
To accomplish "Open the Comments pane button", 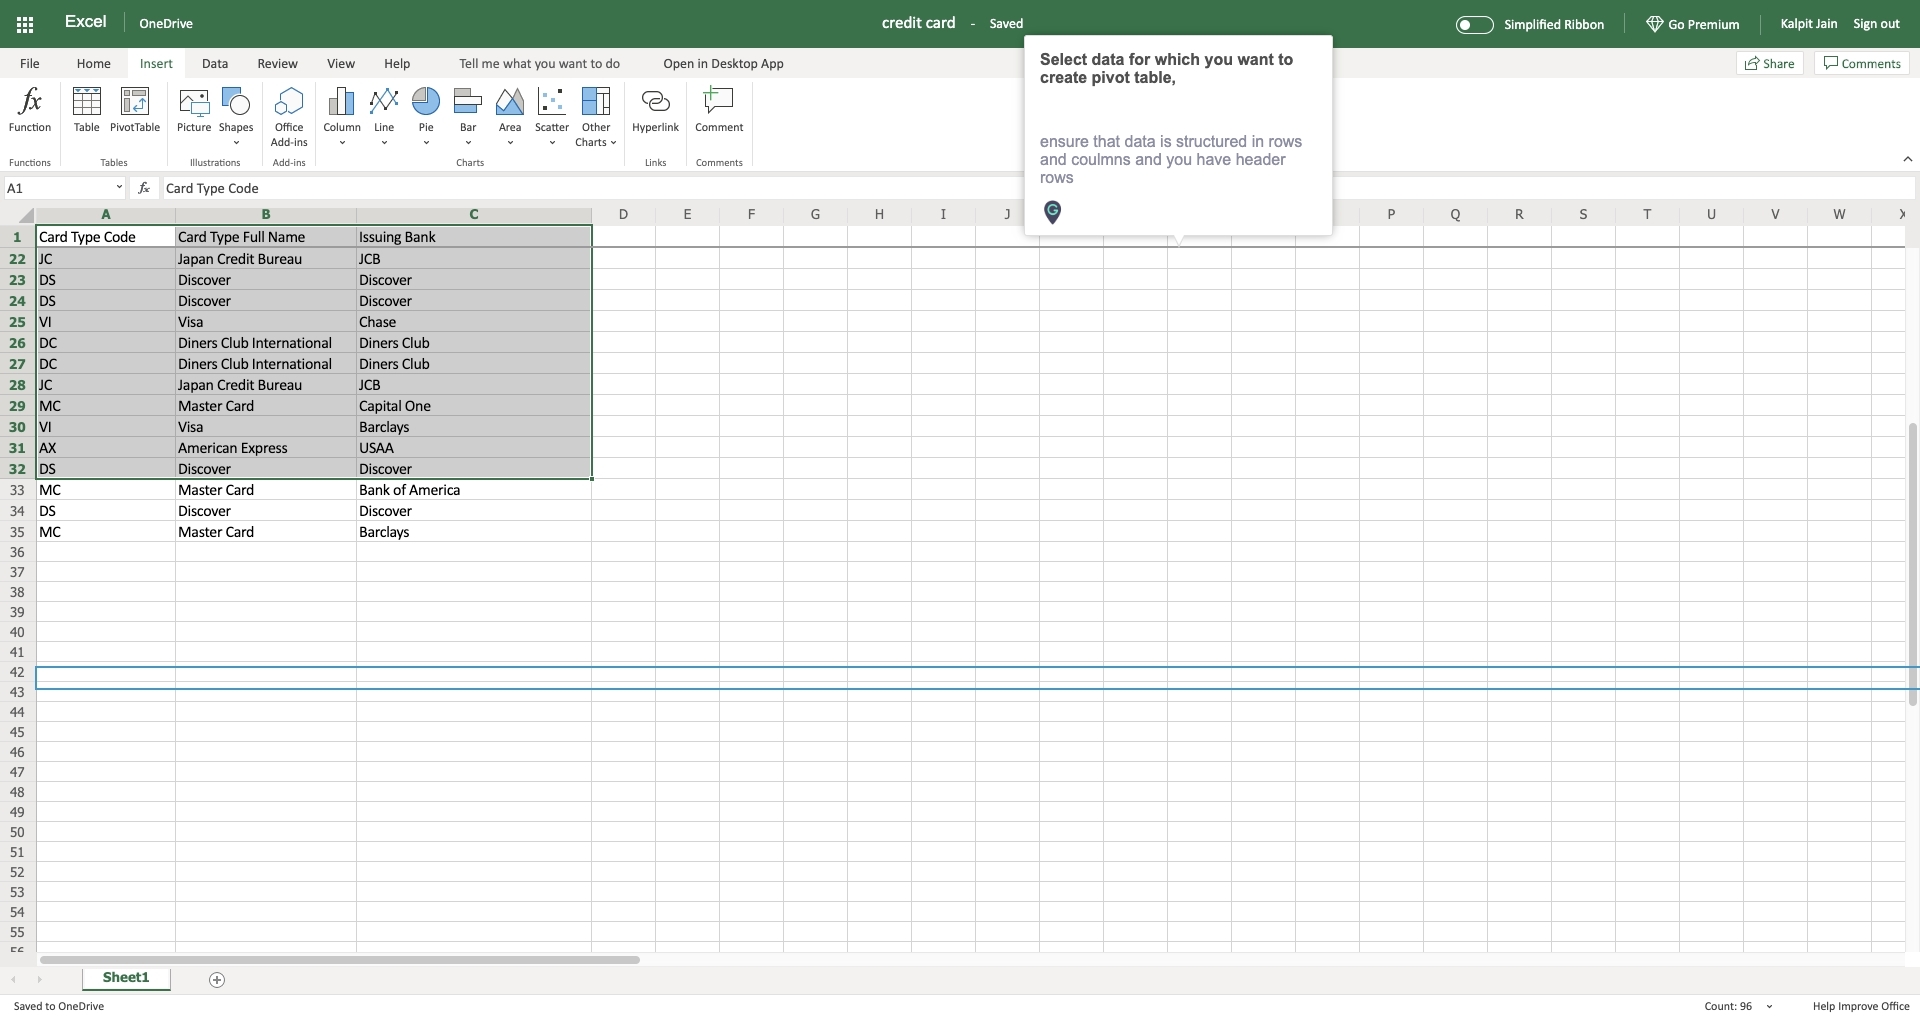I will coord(1862,63).
